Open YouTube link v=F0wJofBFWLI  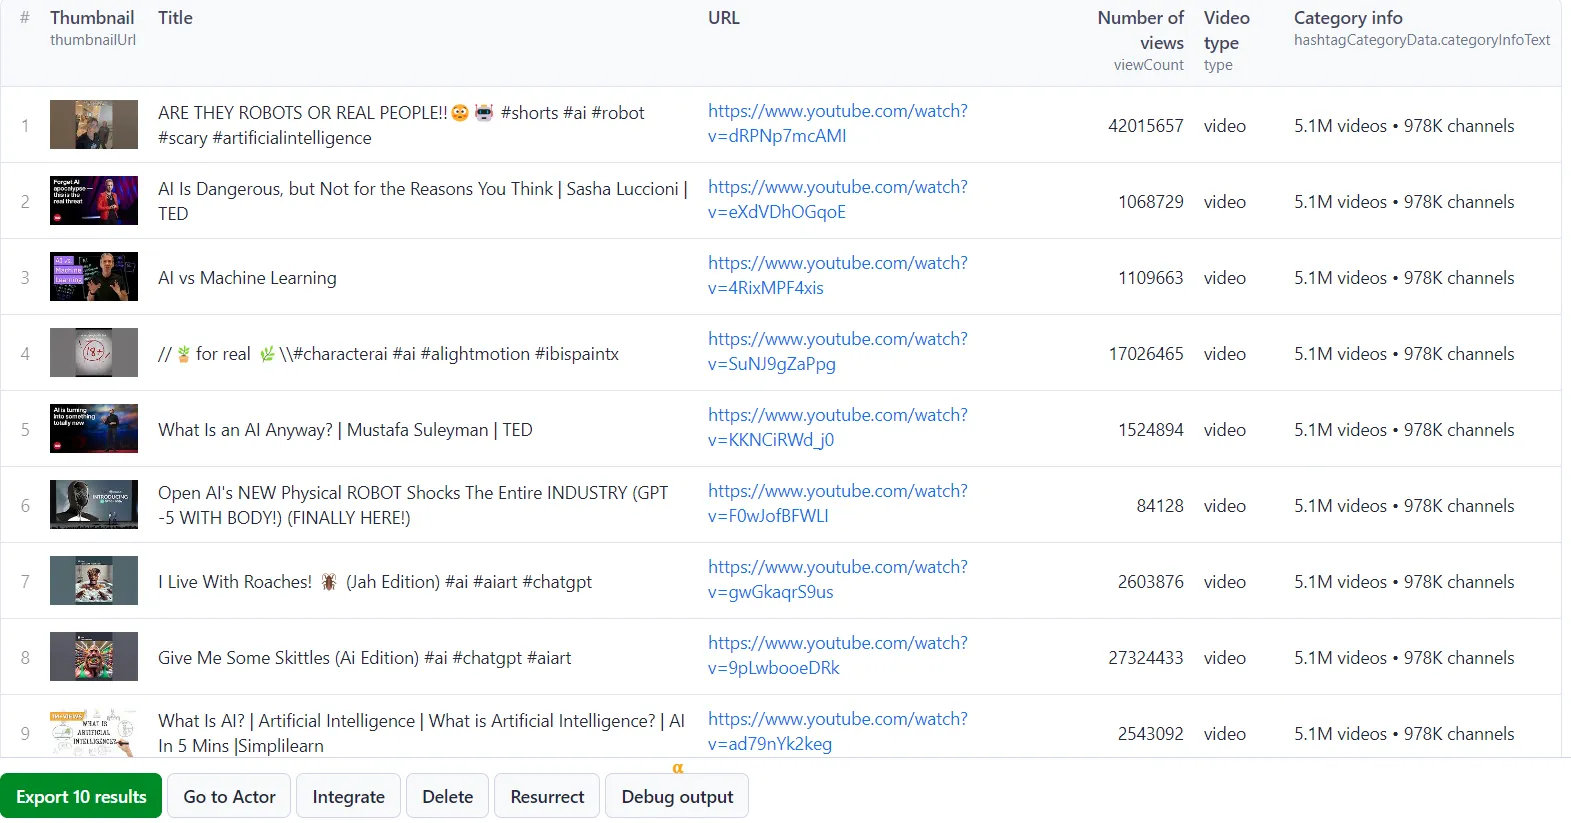click(838, 504)
